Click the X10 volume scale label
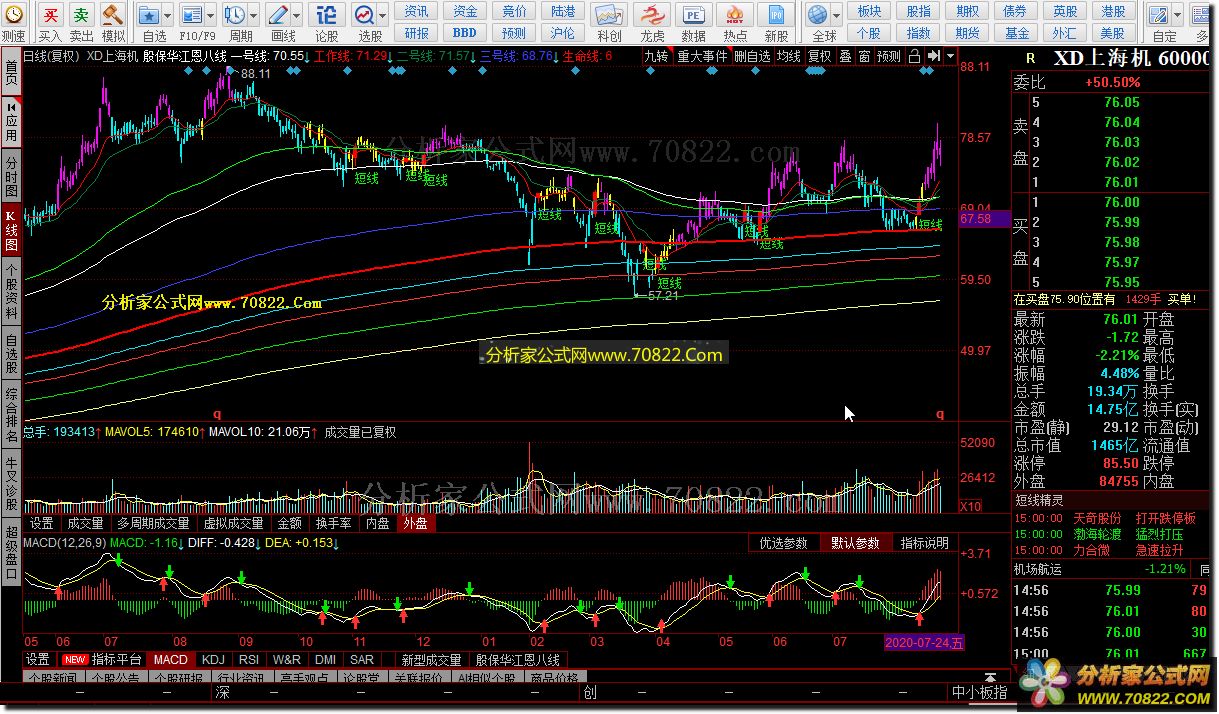Image resolution: width=1219 pixels, height=714 pixels. [970, 507]
